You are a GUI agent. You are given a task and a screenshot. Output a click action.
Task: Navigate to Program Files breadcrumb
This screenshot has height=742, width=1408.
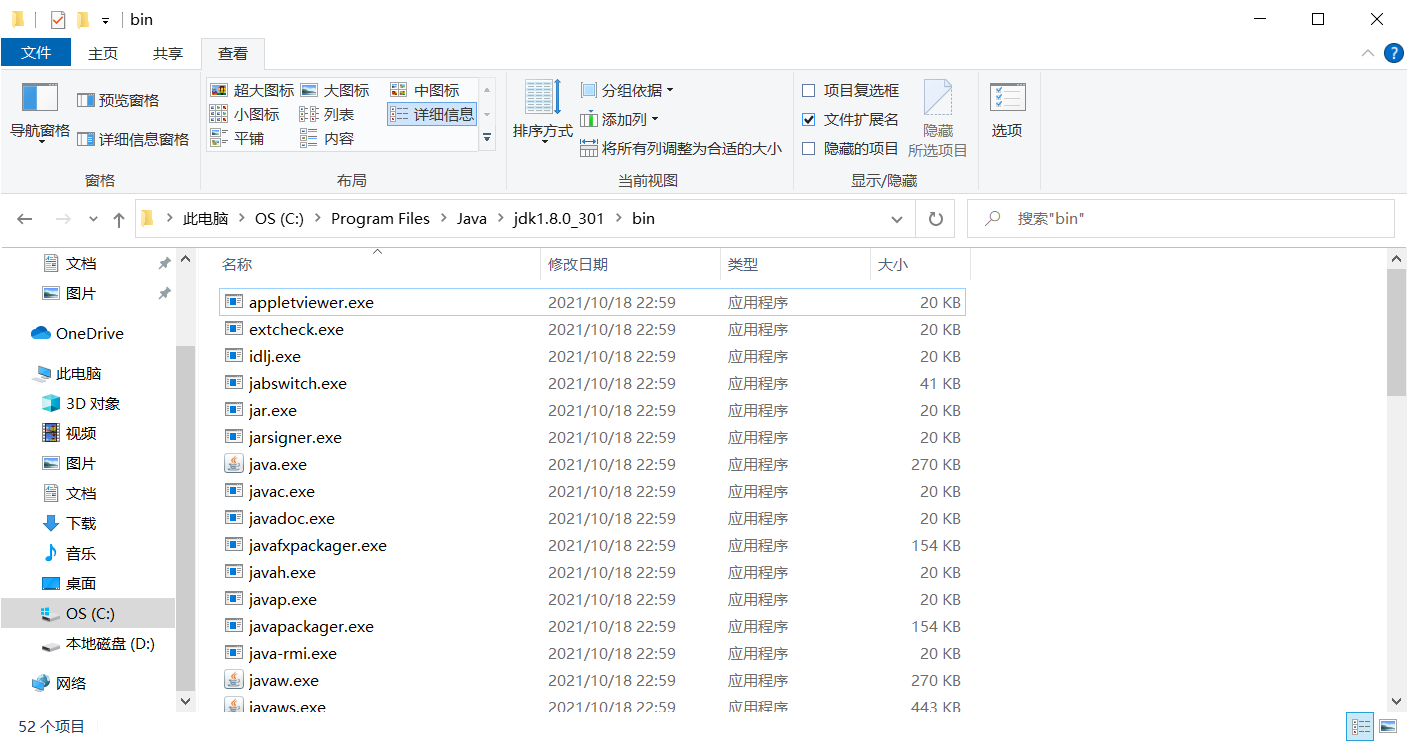380,218
